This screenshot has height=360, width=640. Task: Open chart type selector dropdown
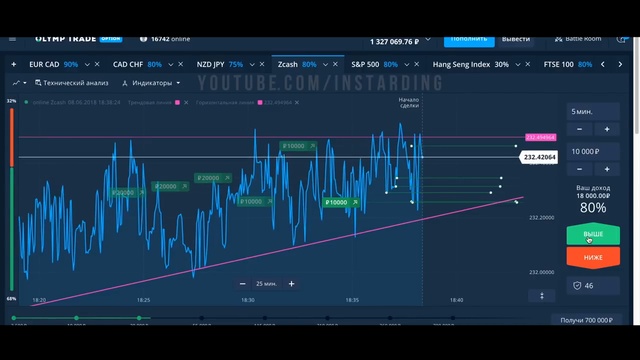pos(19,83)
